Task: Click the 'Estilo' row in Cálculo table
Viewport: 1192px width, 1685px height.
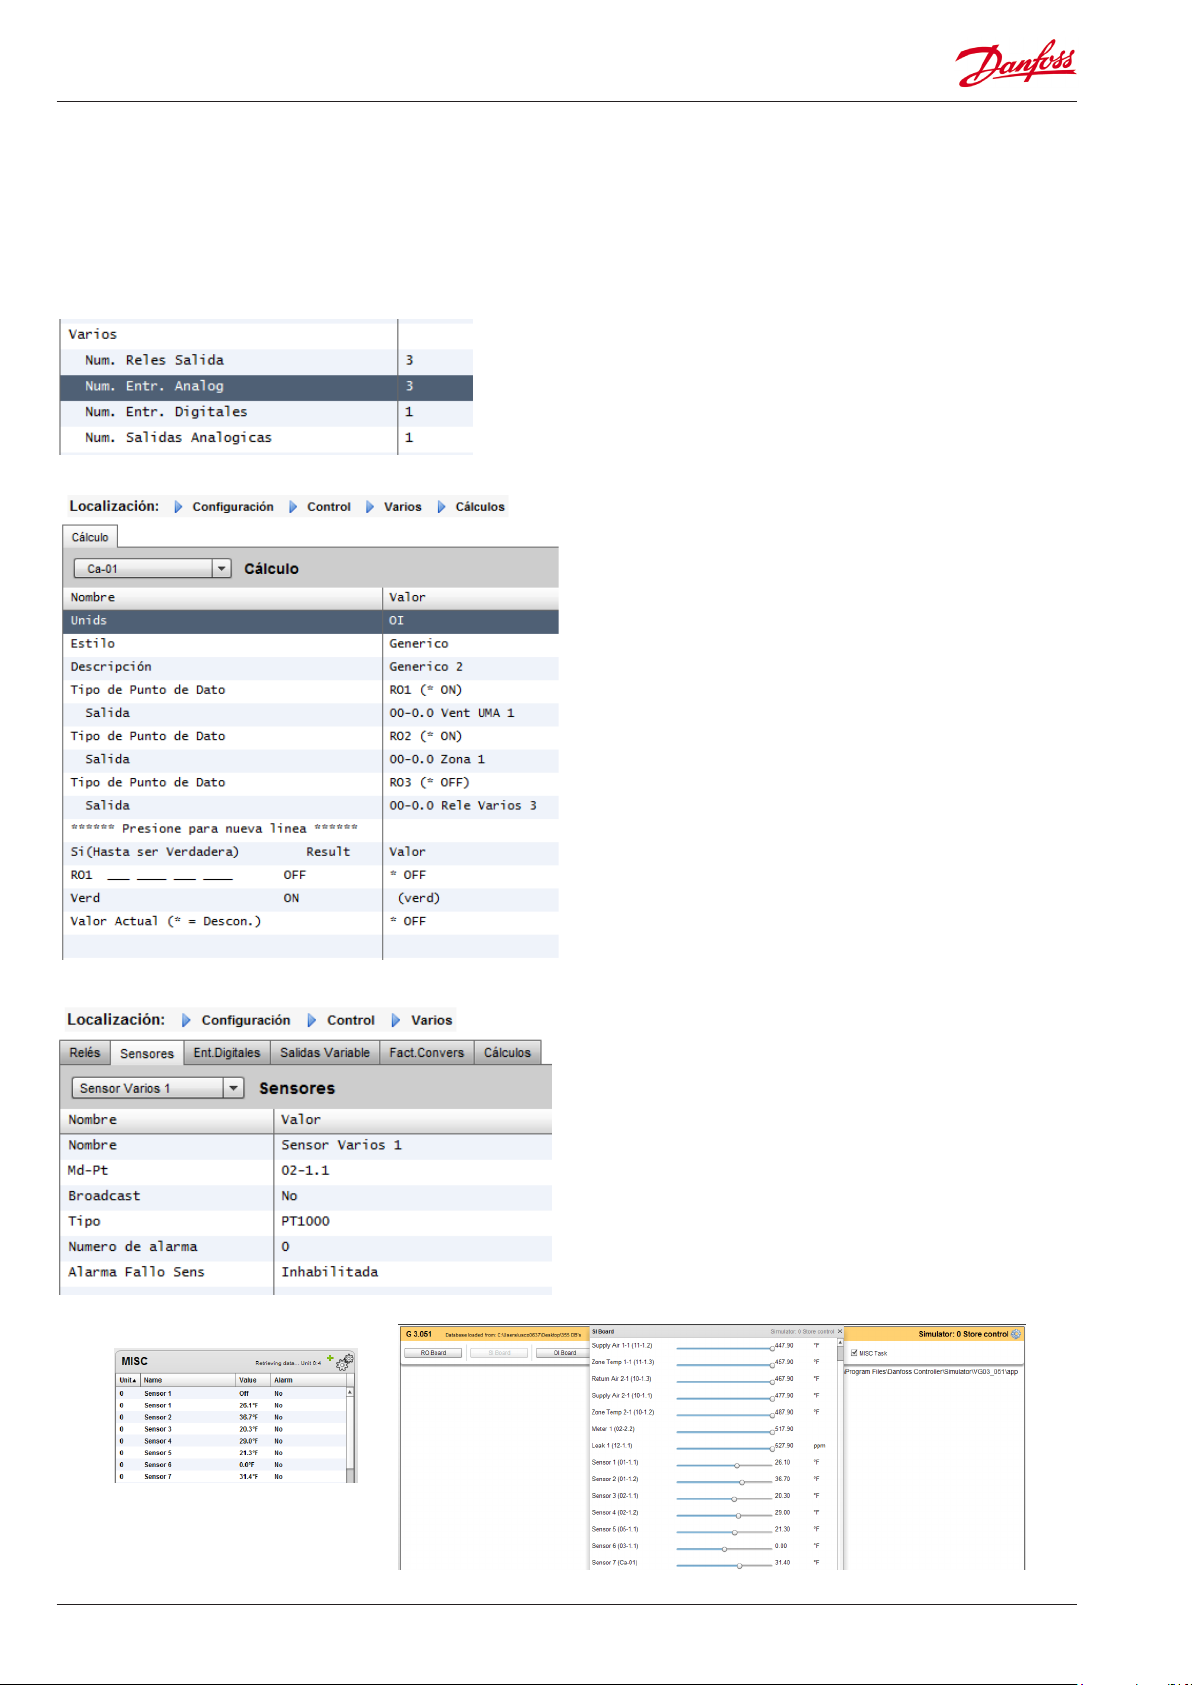Action: 310,644
